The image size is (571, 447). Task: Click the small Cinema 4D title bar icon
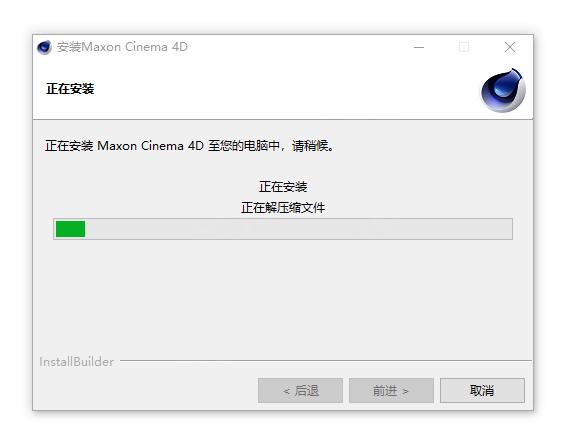(x=44, y=47)
